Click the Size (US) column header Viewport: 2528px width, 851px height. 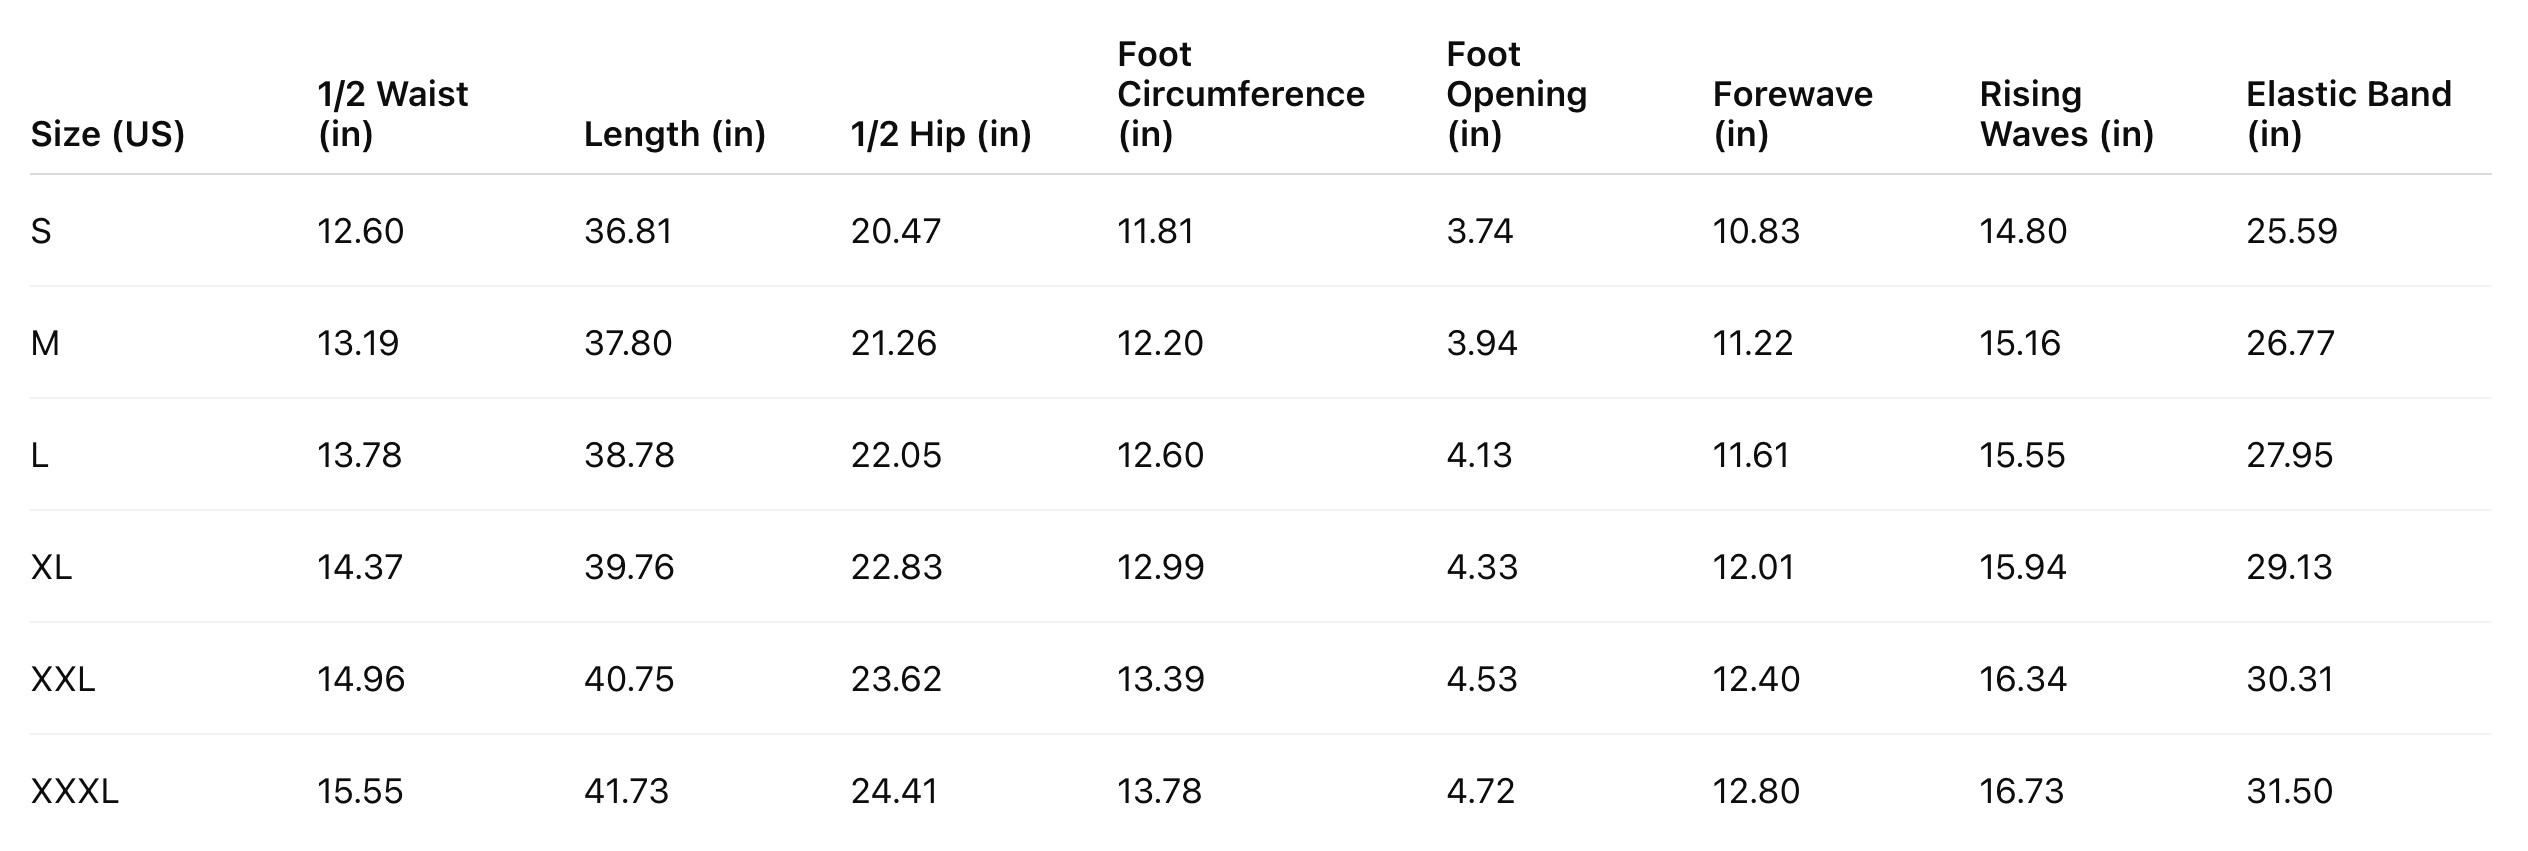(108, 134)
